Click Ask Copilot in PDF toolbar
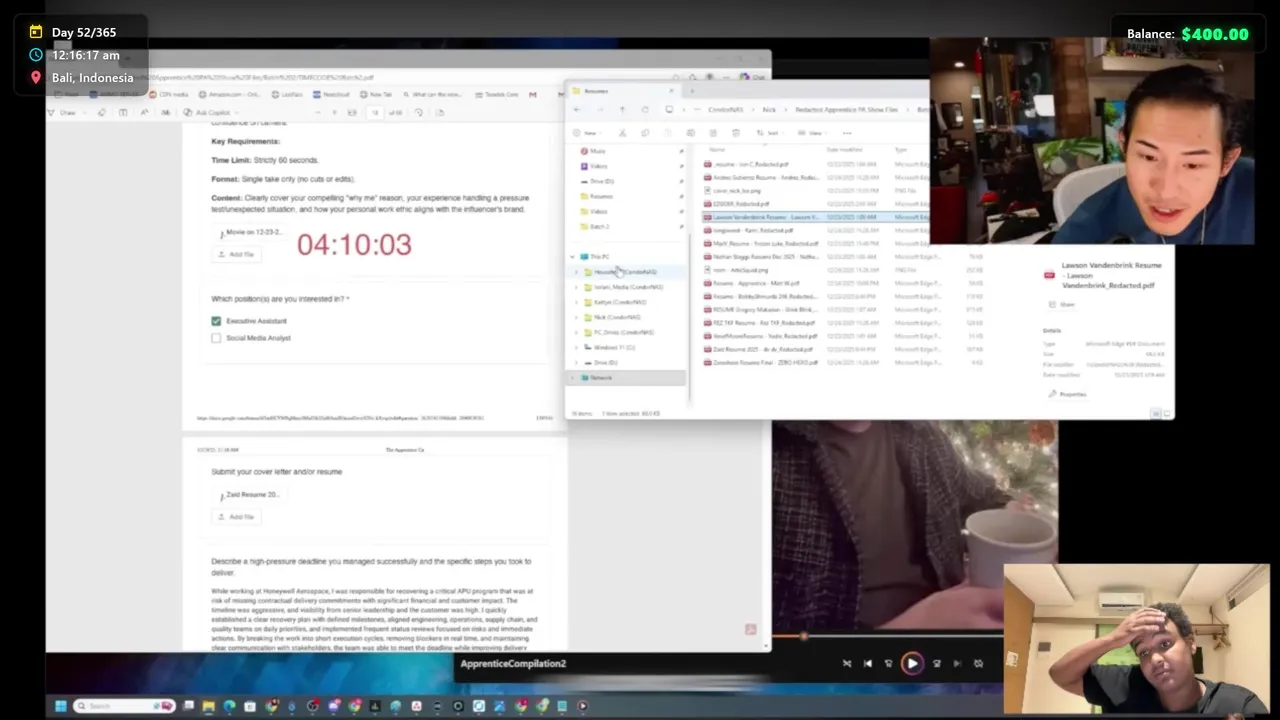Viewport: 1280px width, 720px height. pos(213,112)
